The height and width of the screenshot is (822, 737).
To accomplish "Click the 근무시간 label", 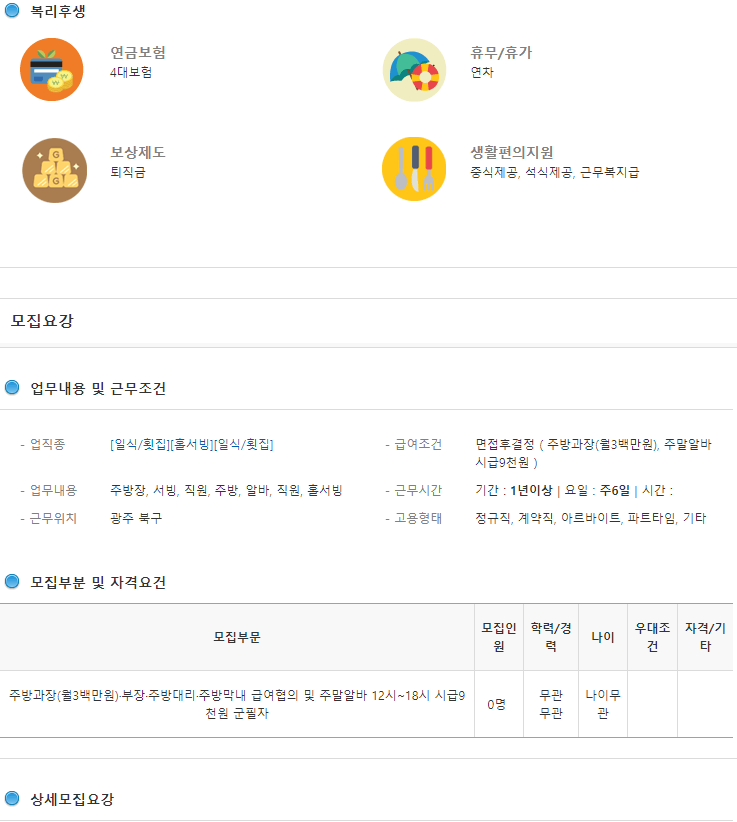I will (418, 491).
